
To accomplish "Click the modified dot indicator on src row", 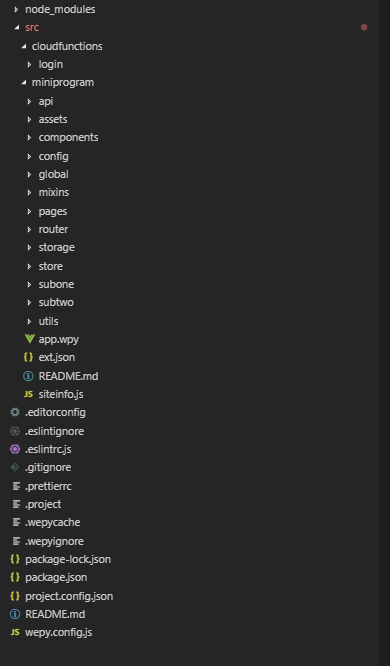I will pyautogui.click(x=364, y=27).
